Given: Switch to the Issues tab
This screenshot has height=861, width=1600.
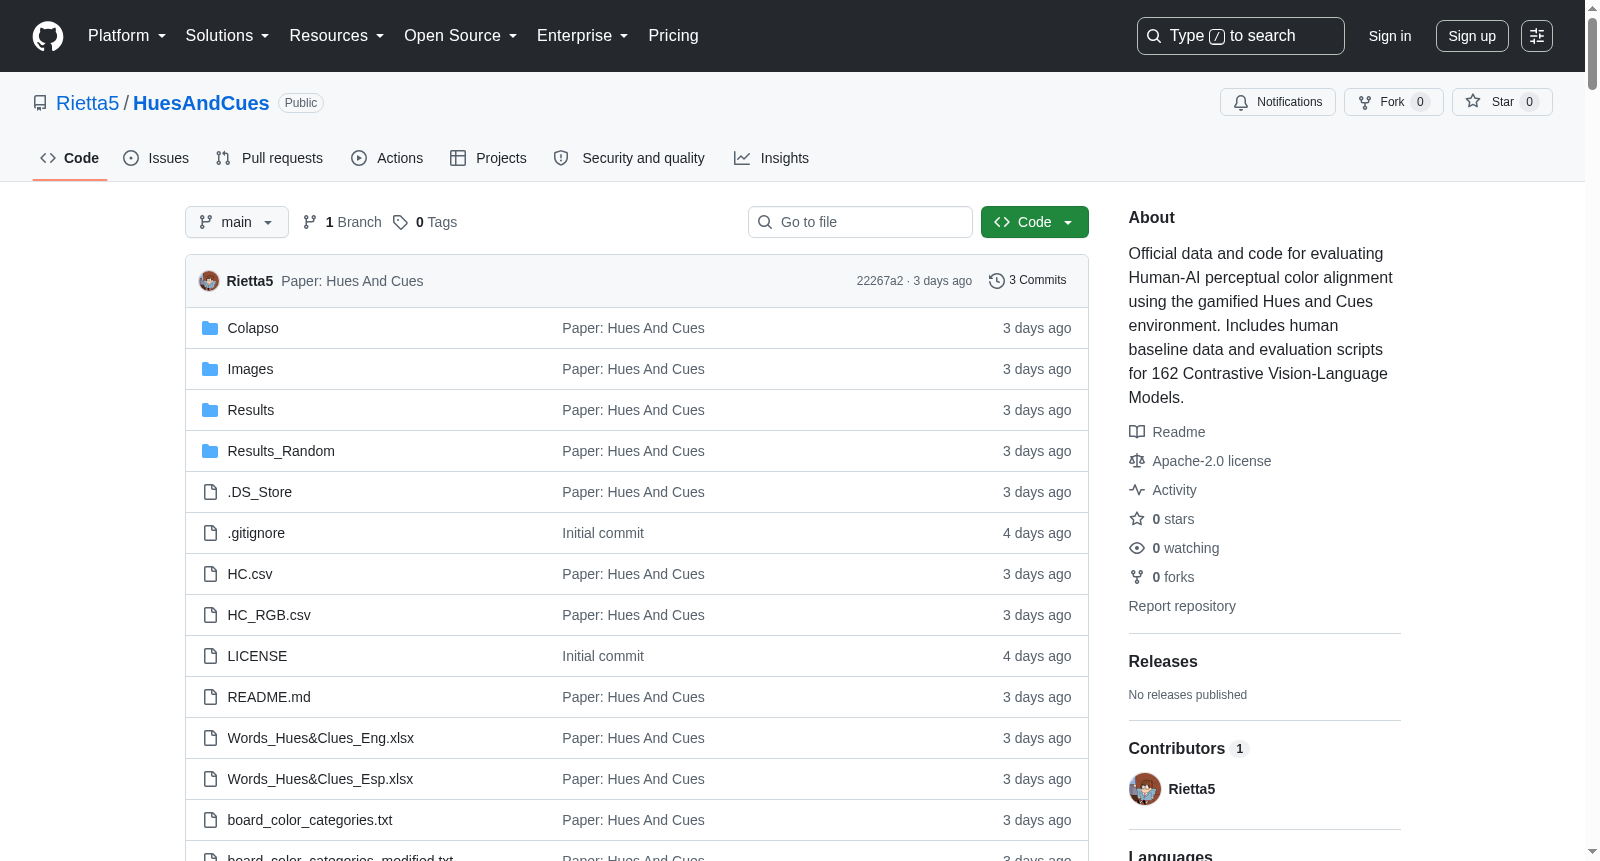Looking at the screenshot, I should click(156, 158).
